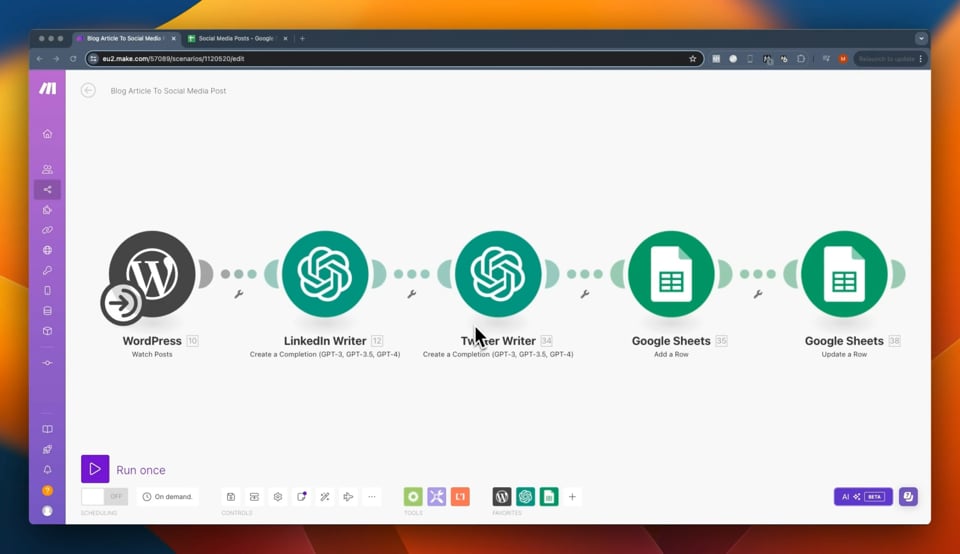Screen dimensions: 960x554
Task: Open Connections link icon in sidebar
Action: (47, 230)
